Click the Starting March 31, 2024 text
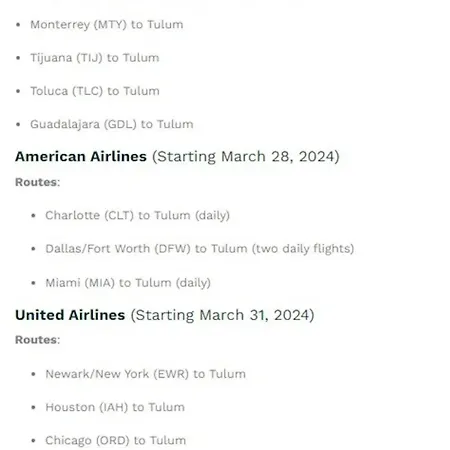 [x=222, y=315]
